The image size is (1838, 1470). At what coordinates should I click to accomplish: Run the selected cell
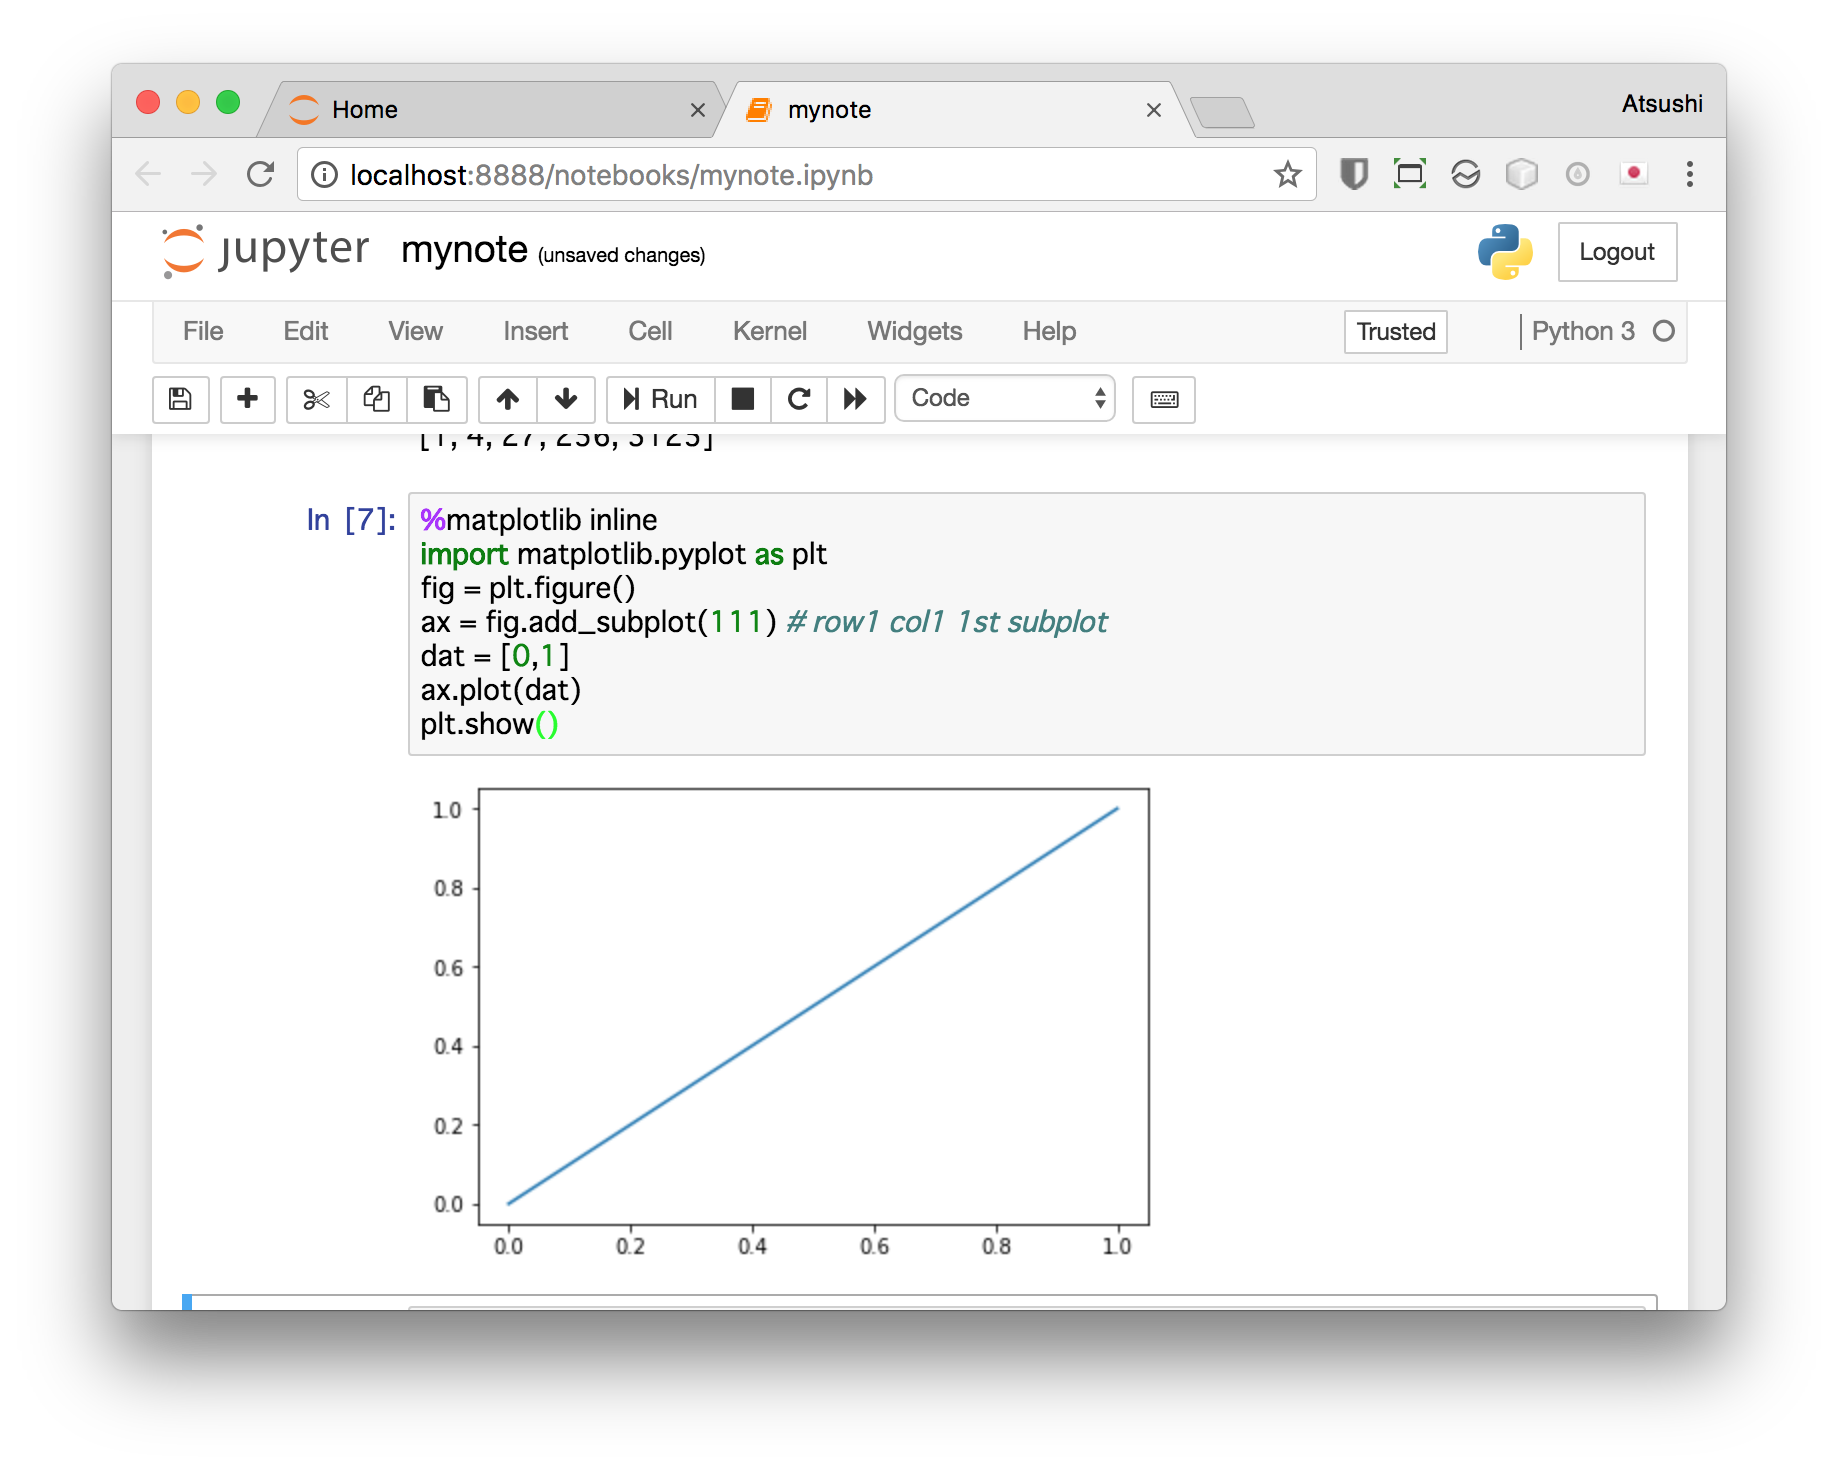tap(658, 400)
